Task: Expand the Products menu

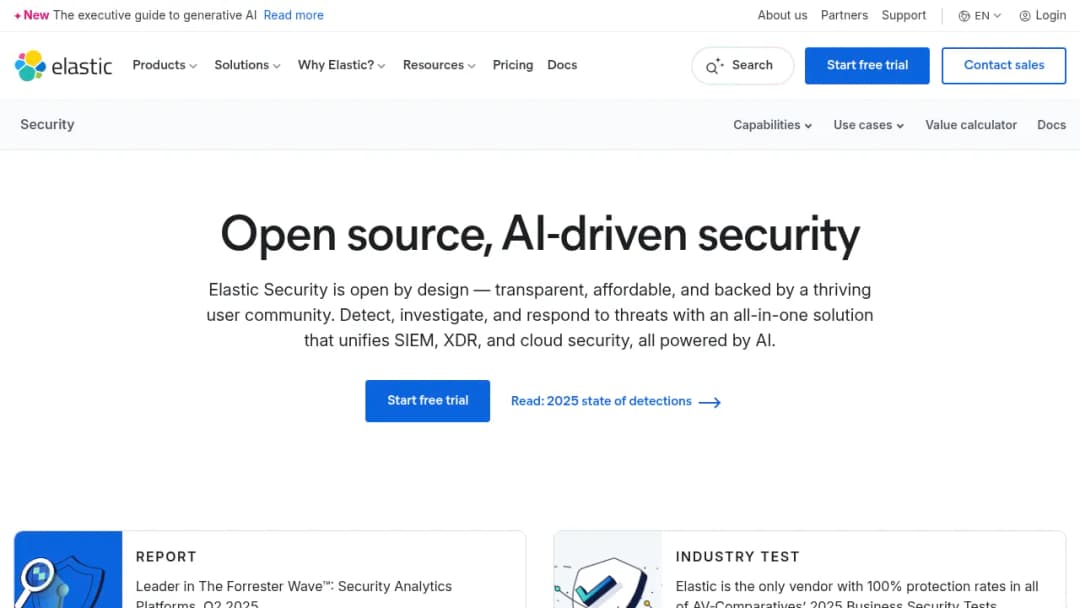Action: click(165, 65)
